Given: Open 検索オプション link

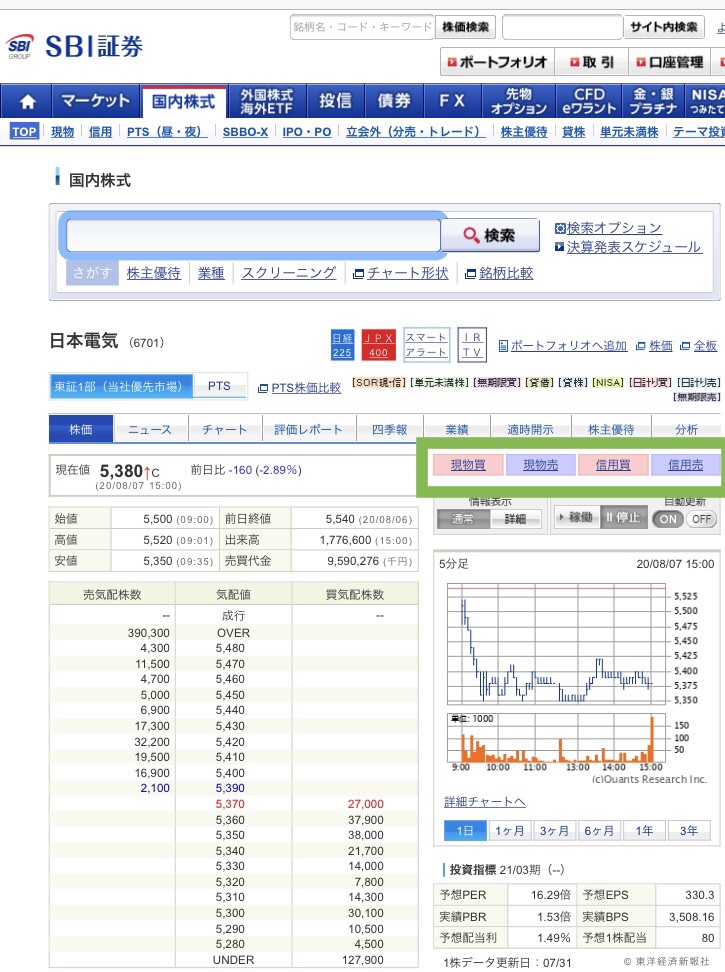Looking at the screenshot, I should point(608,228).
